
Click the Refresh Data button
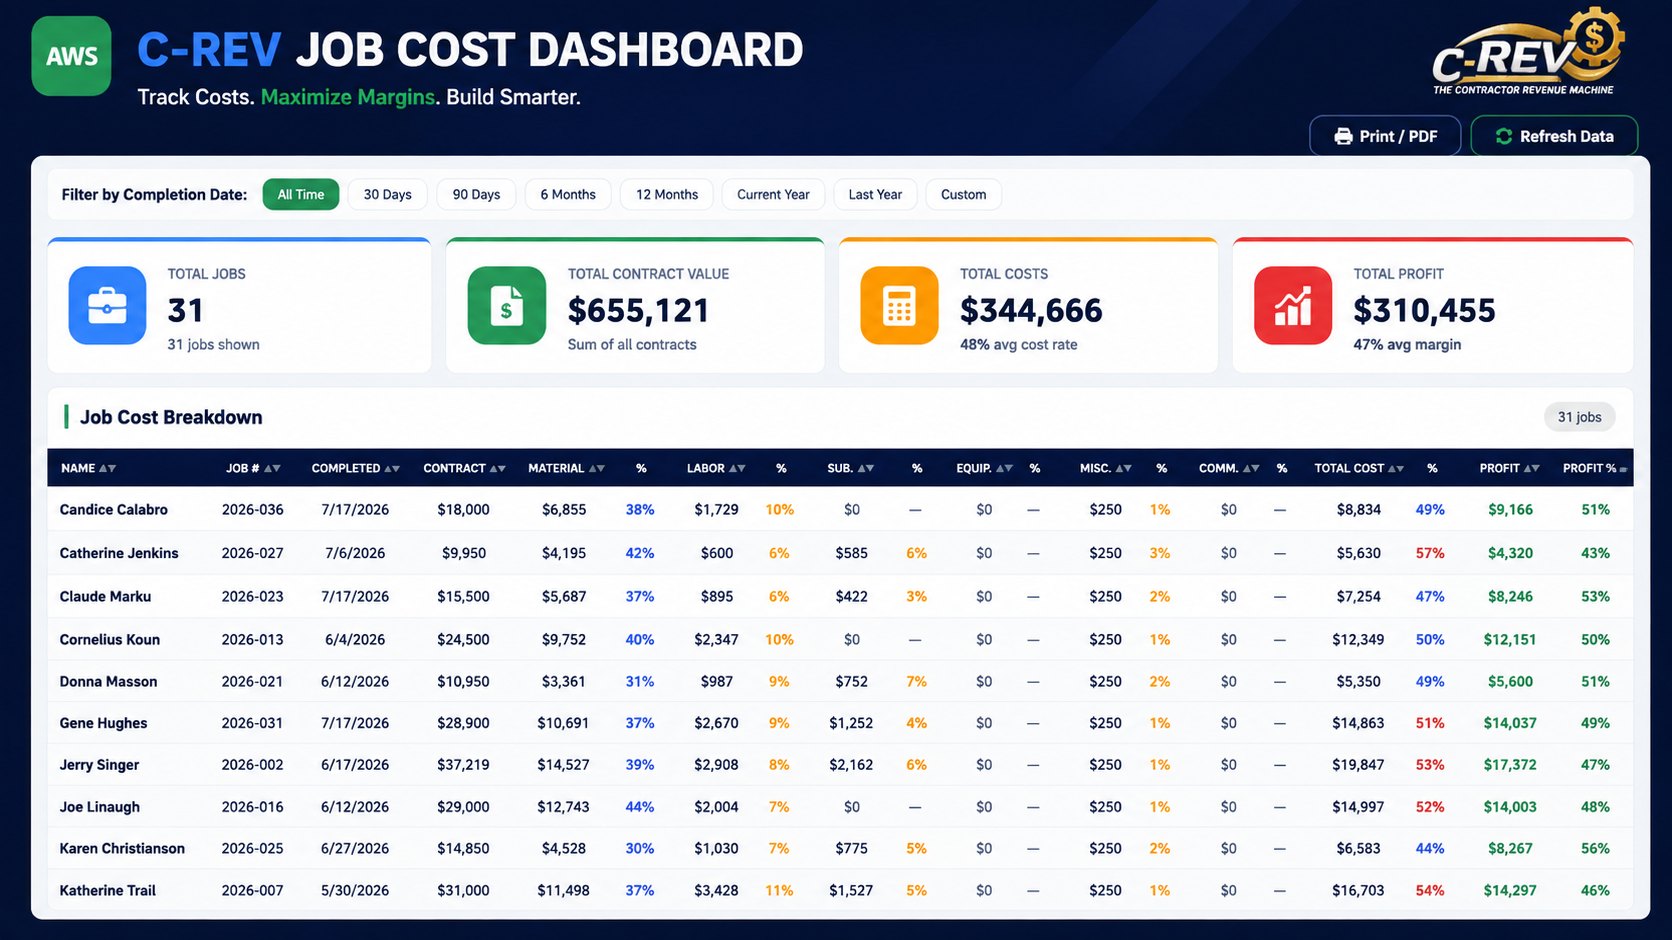pos(1554,136)
